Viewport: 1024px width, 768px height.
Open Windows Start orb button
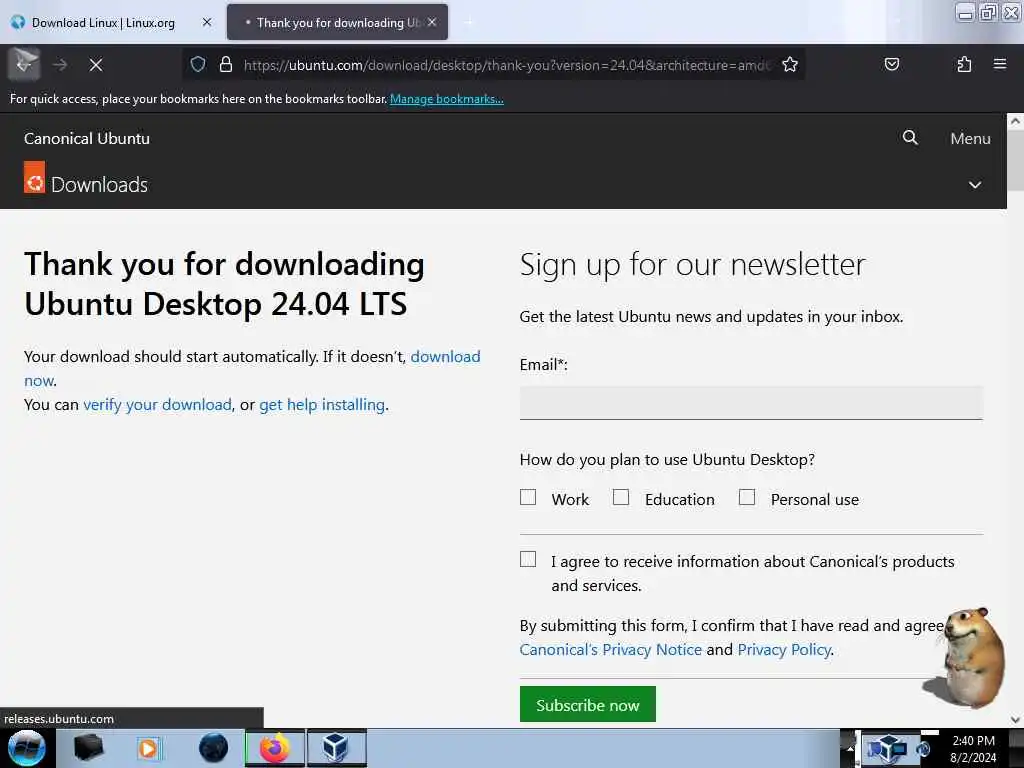(x=26, y=748)
